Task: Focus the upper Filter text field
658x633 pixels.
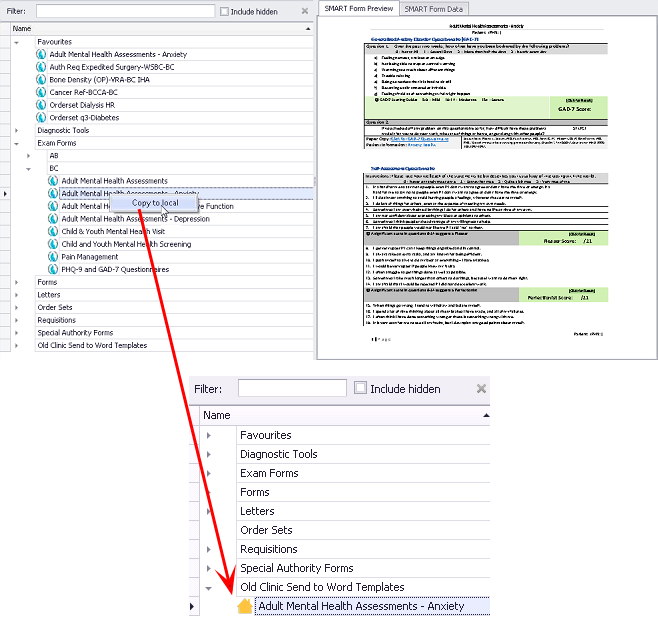Action: [125, 11]
